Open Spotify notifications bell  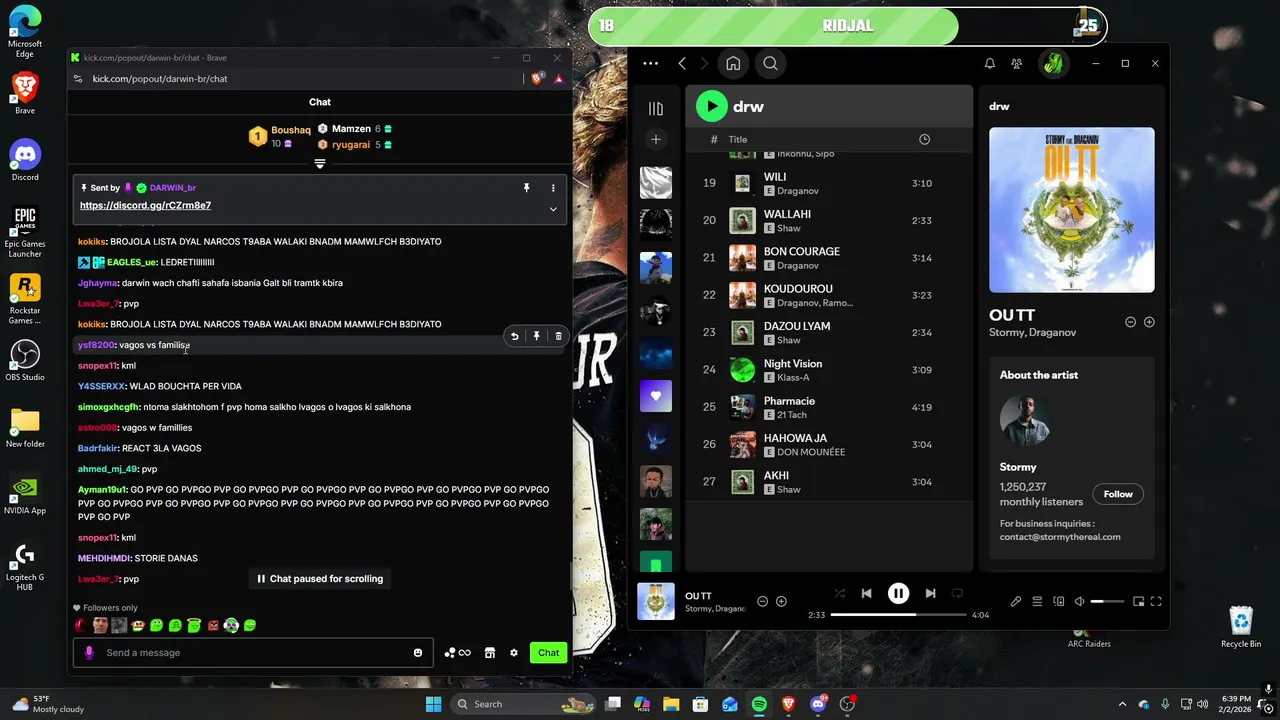[x=989, y=63]
